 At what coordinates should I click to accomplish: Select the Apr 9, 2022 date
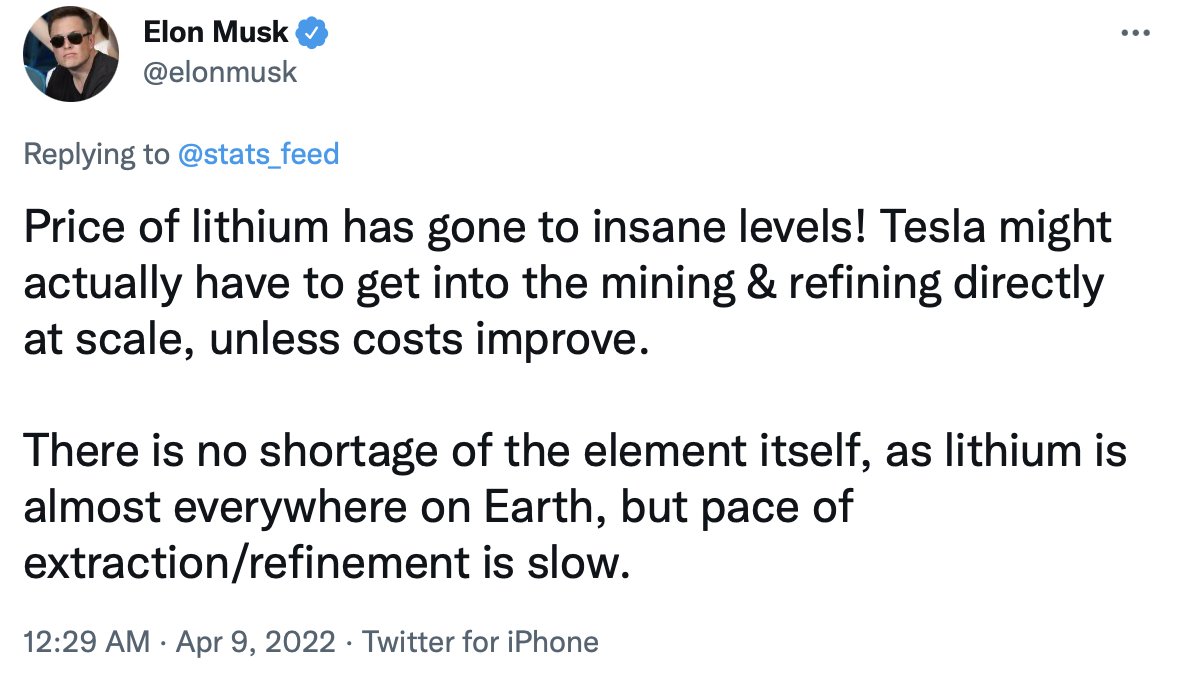[x=257, y=641]
